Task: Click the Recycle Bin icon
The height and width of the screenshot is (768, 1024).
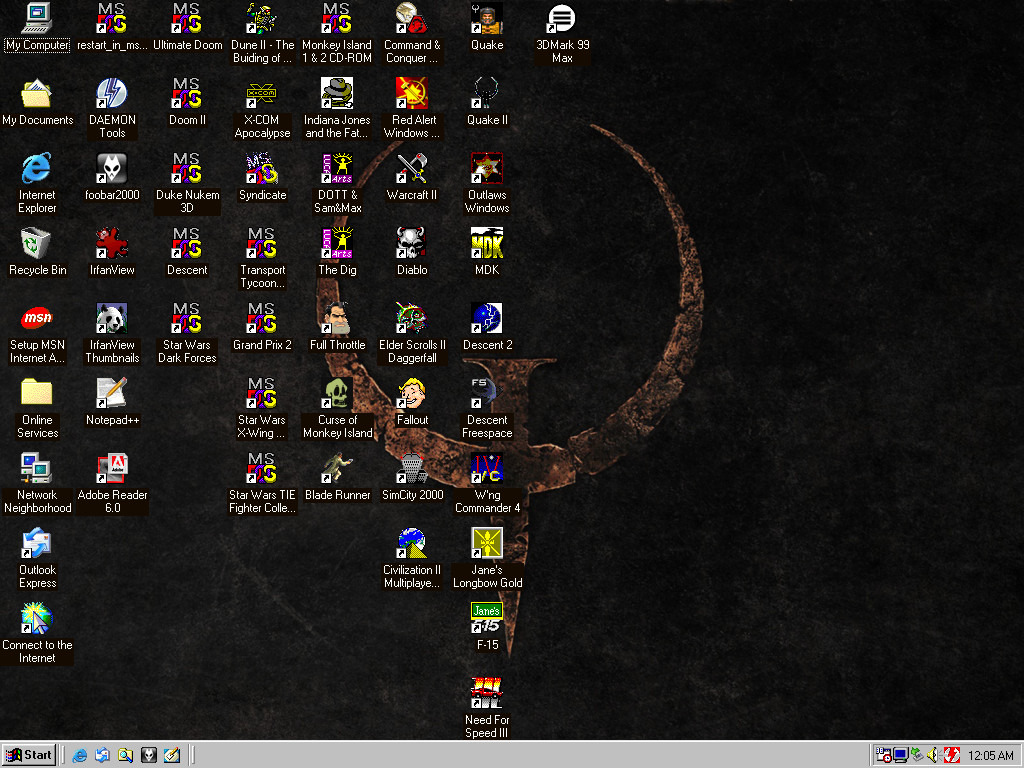Action: point(37,244)
